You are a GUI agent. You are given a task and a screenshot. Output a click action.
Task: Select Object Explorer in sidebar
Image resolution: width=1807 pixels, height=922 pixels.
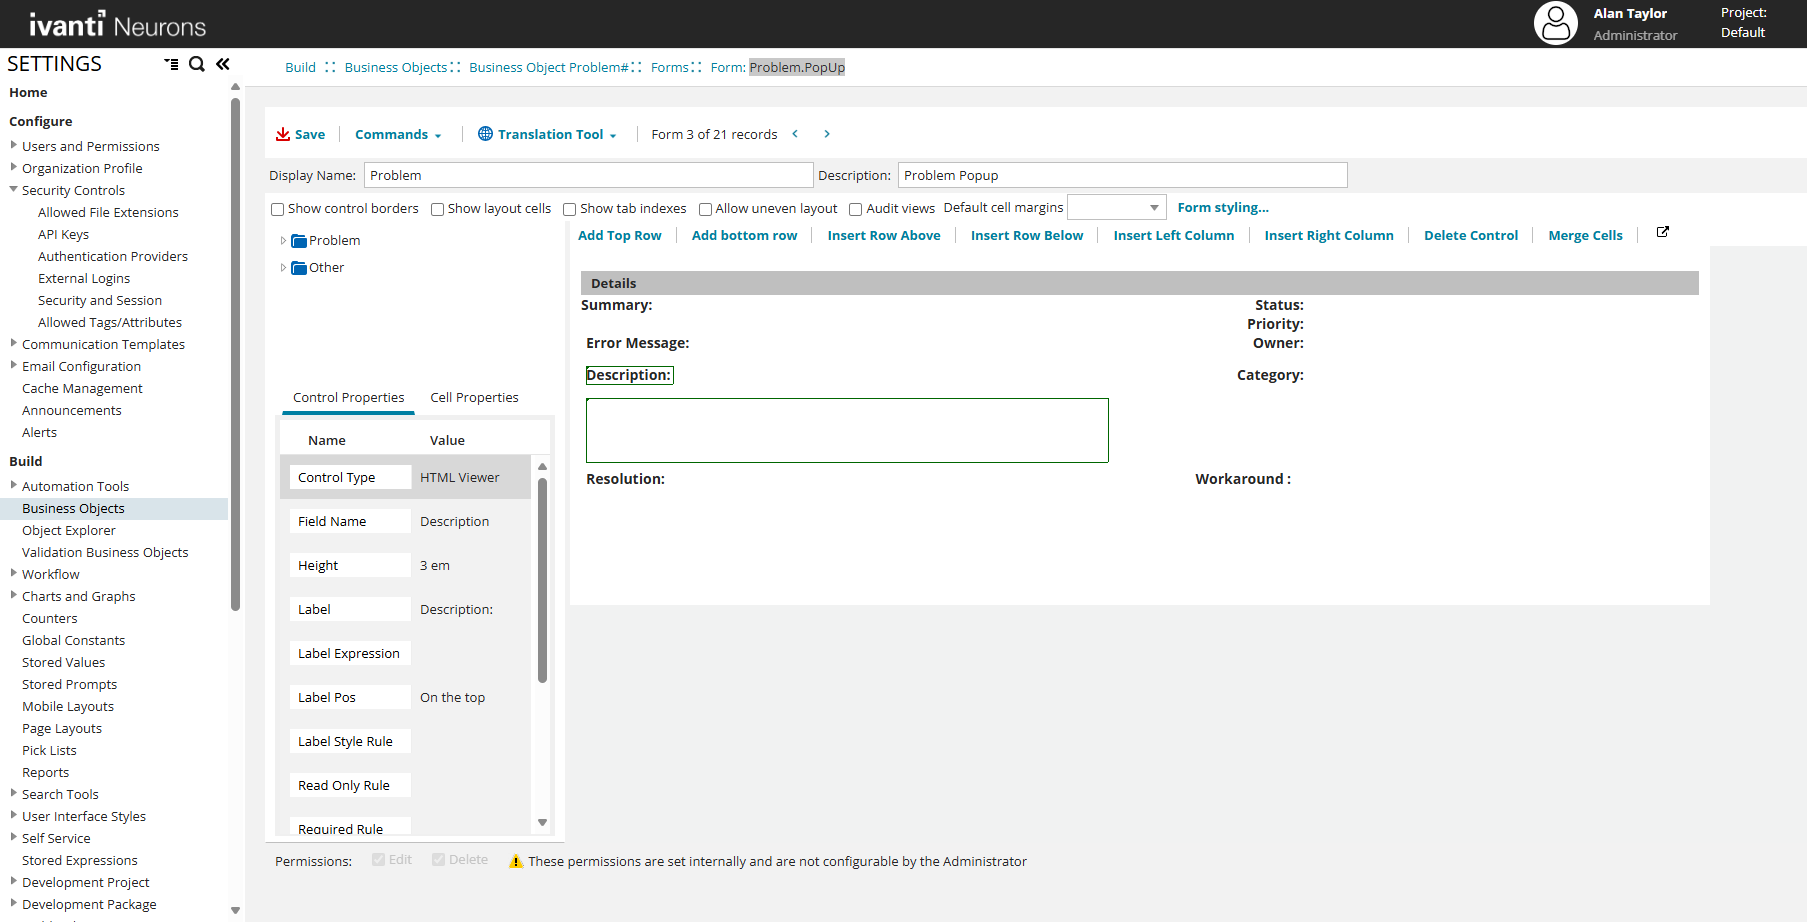click(x=69, y=531)
